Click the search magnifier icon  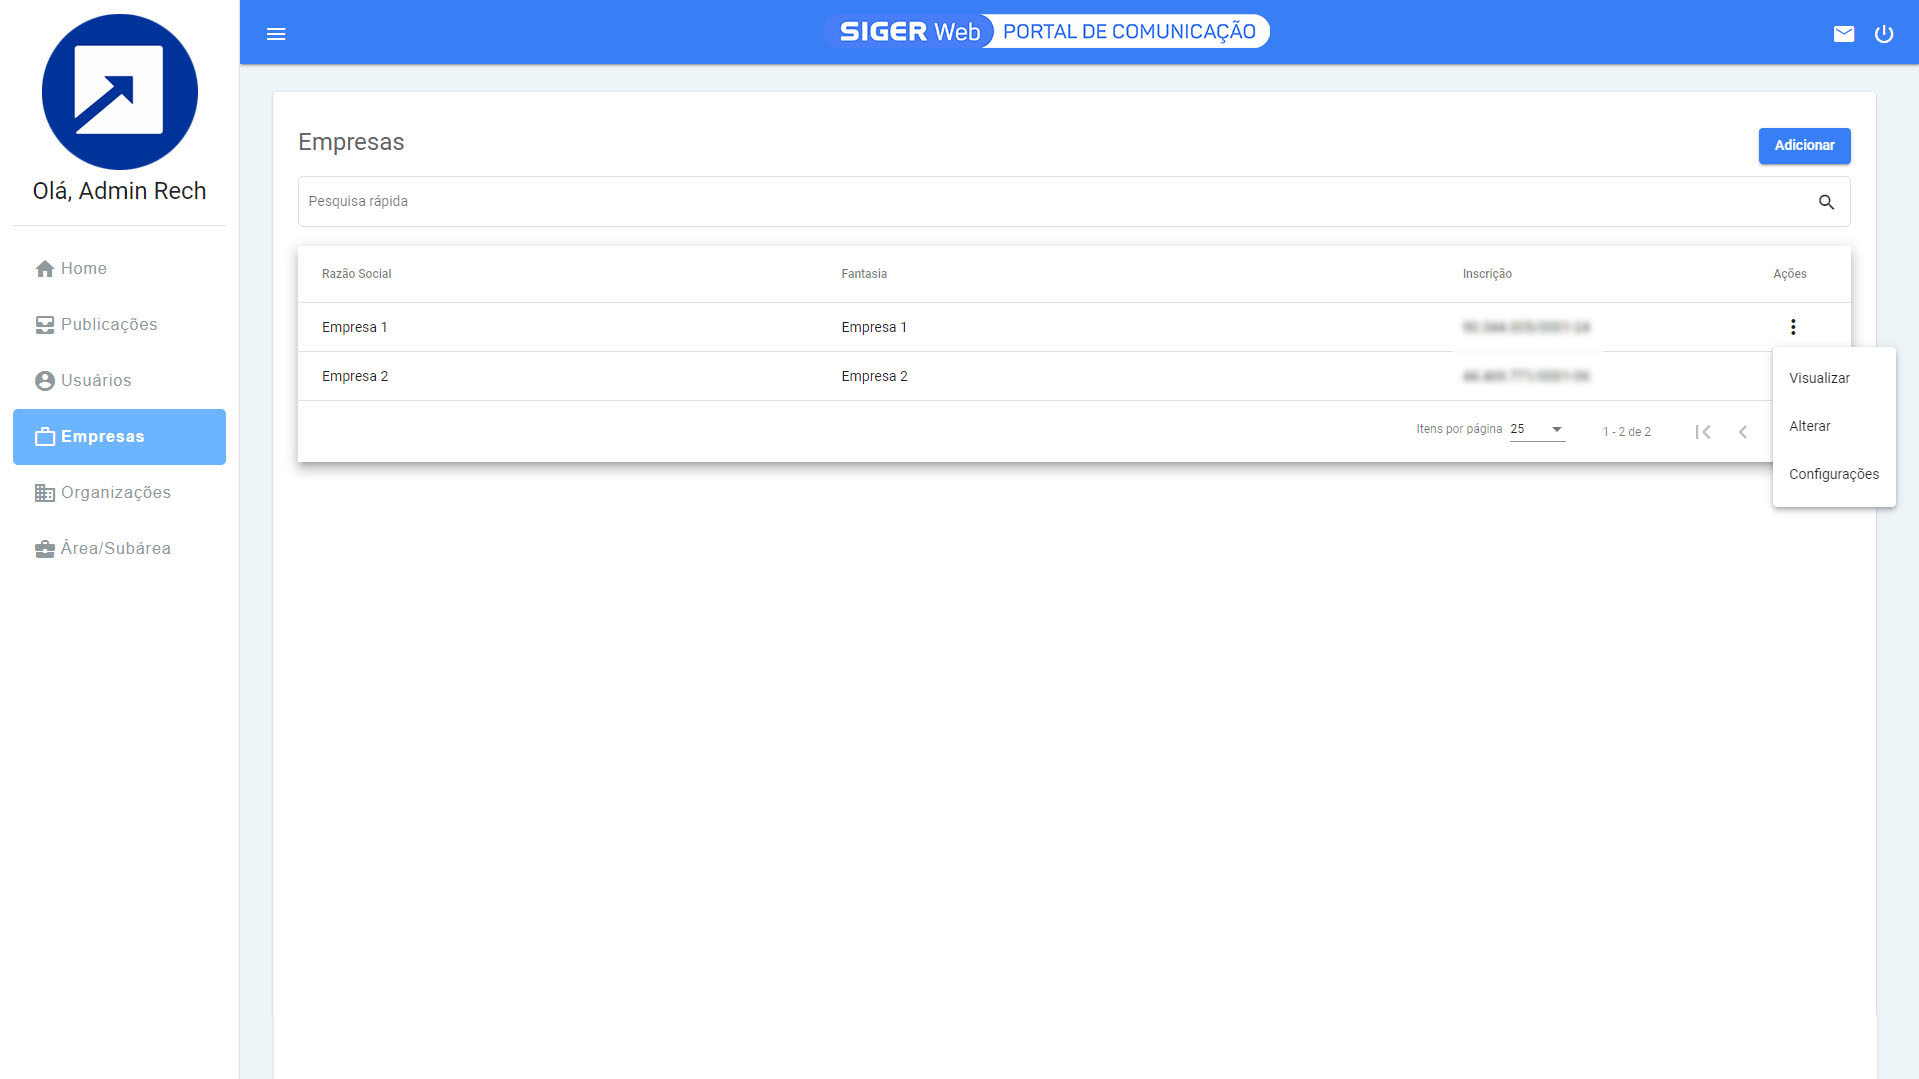(1826, 201)
